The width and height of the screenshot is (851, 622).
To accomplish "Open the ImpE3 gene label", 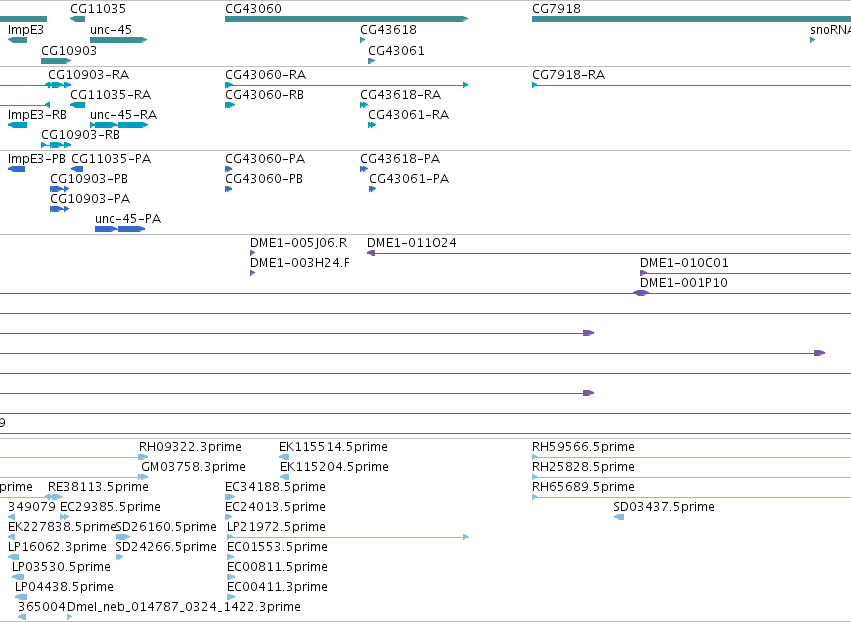I will point(26,30).
